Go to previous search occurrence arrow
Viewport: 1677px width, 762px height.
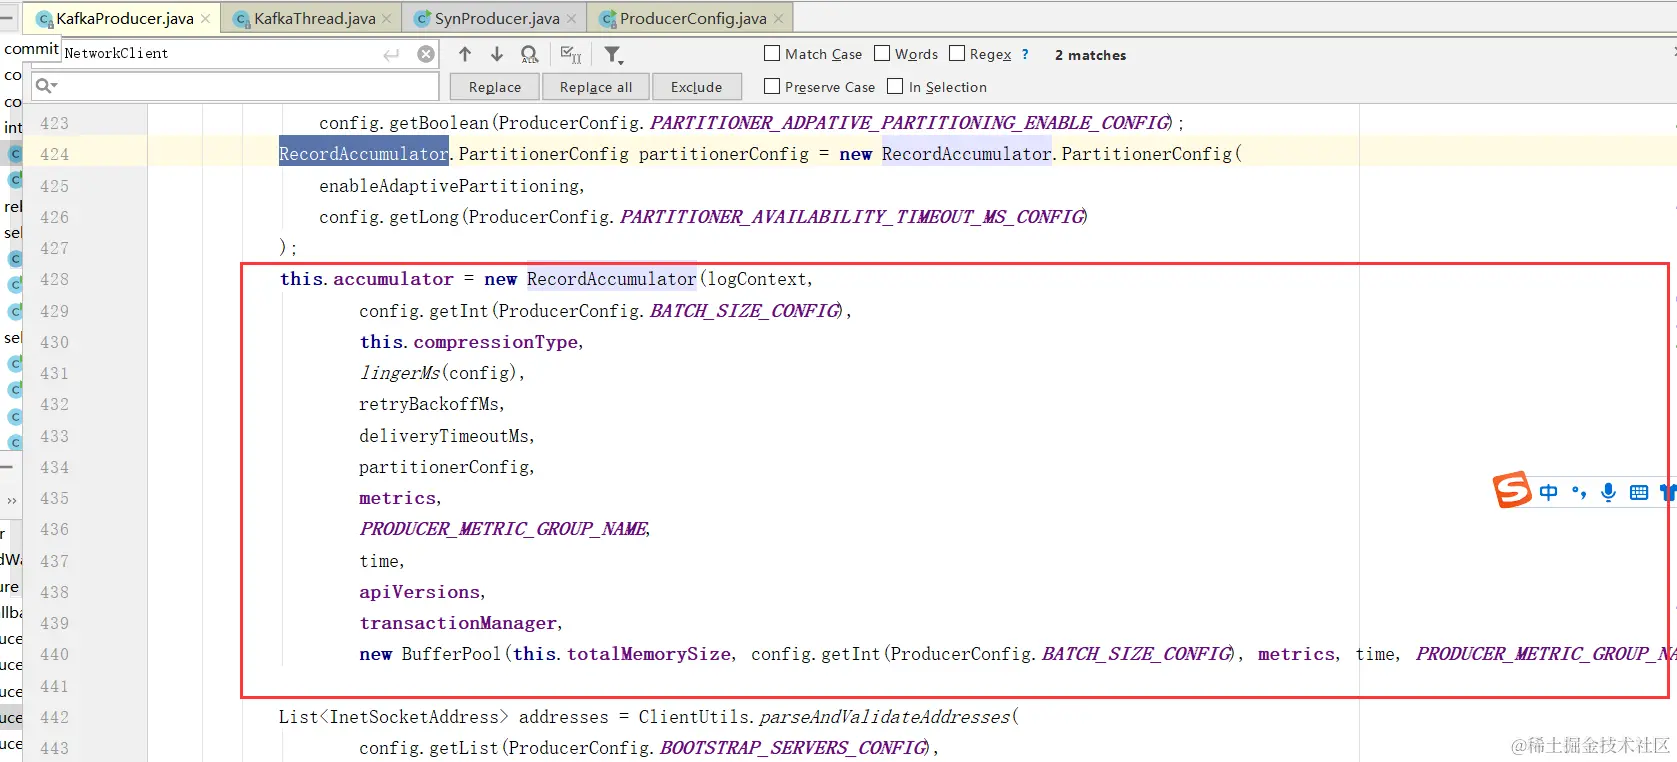(x=465, y=54)
